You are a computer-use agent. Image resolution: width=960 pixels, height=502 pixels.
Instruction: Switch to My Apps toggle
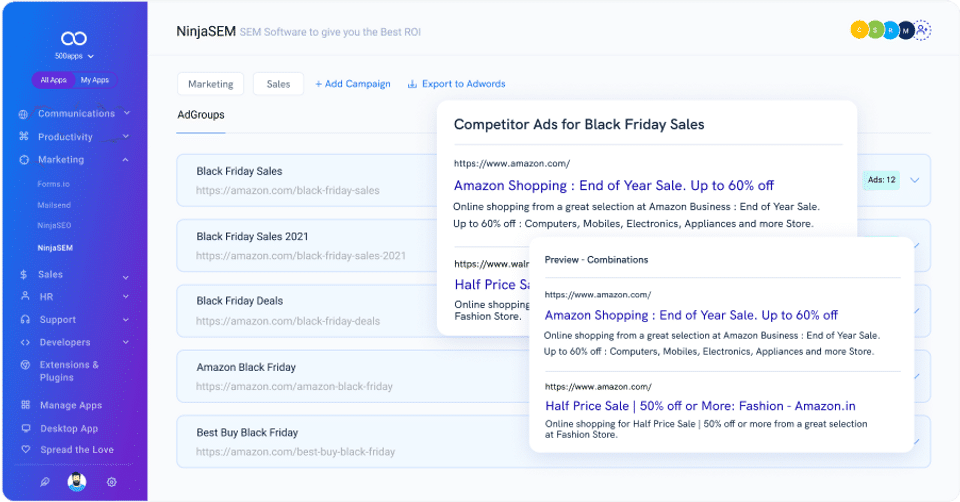(x=95, y=80)
